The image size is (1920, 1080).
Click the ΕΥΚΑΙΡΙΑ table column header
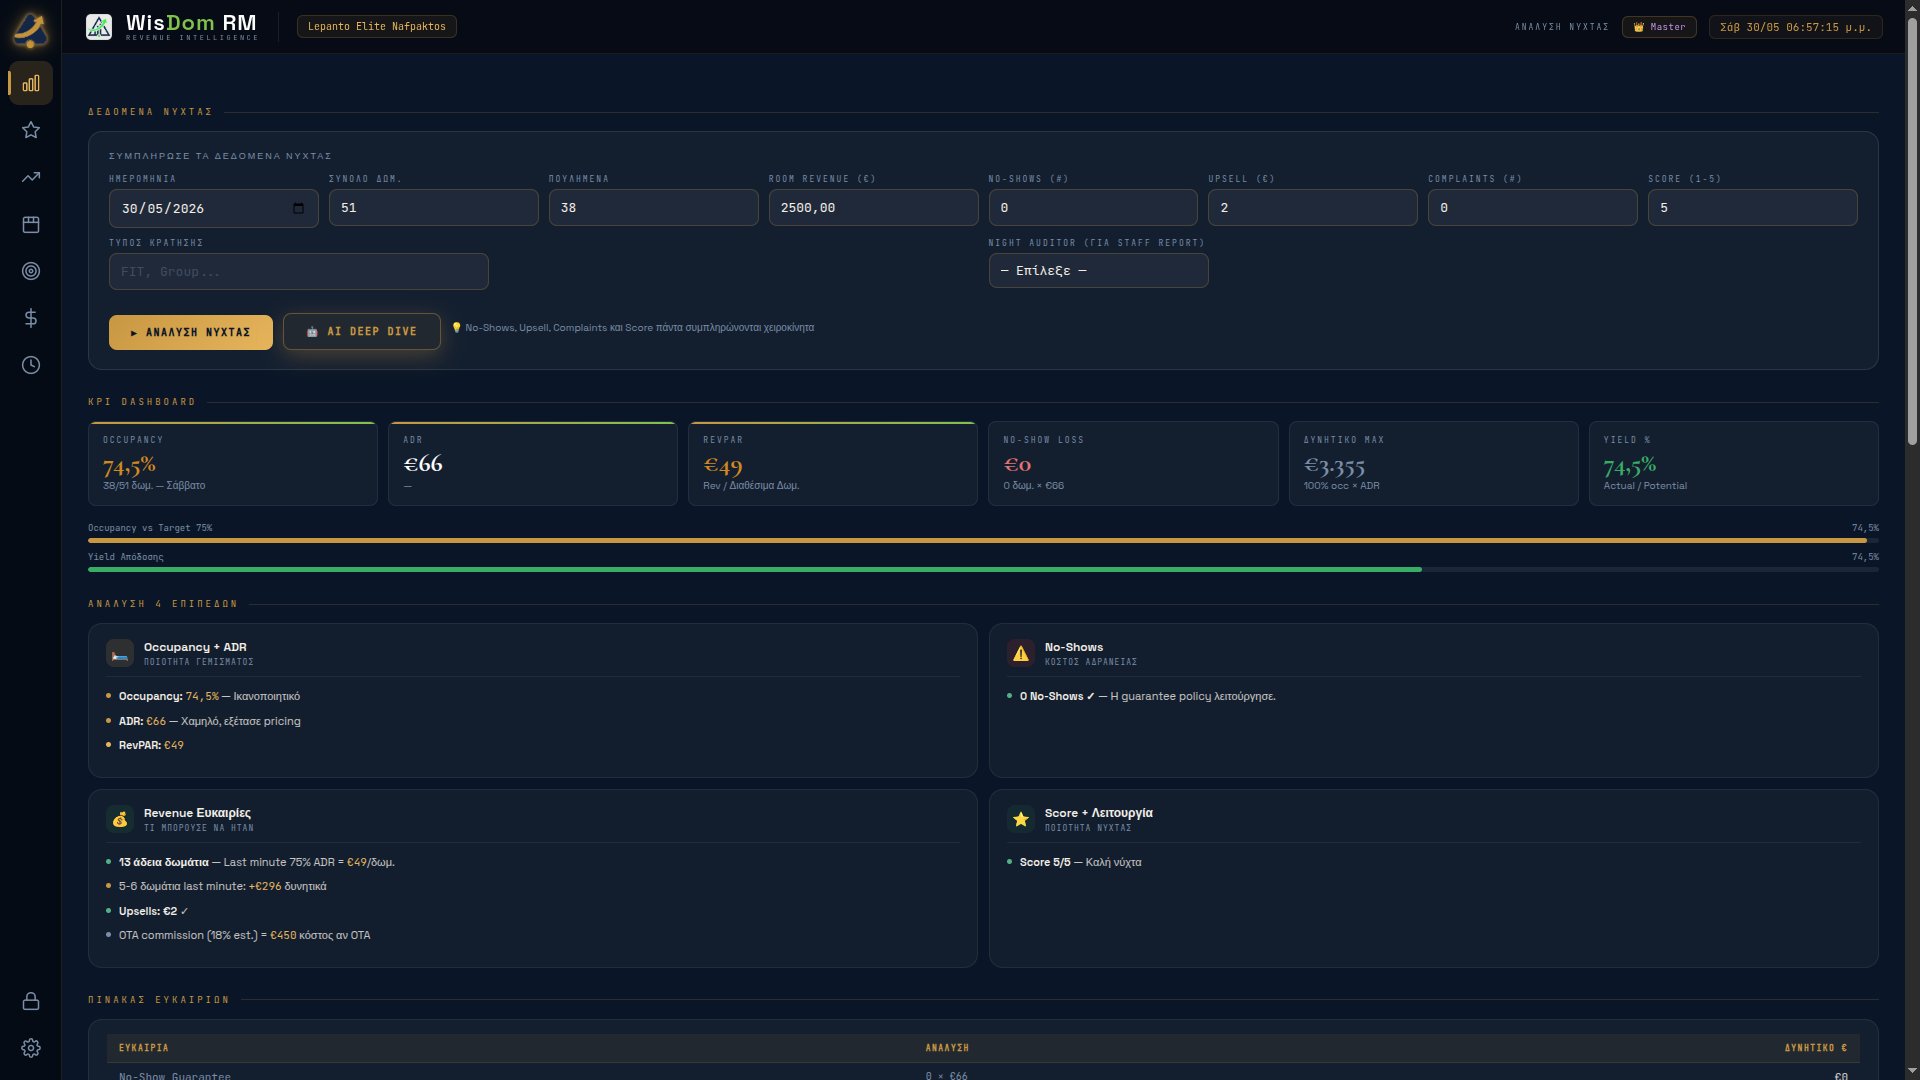click(x=144, y=1048)
